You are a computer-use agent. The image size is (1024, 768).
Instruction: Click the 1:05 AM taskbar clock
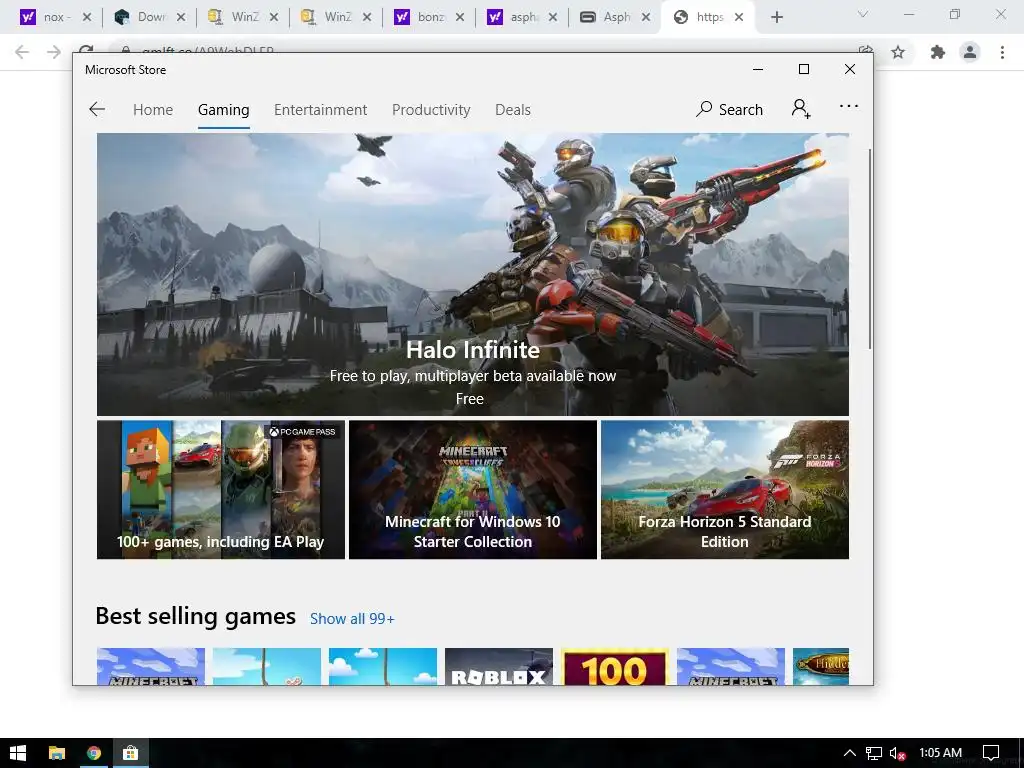click(940, 753)
